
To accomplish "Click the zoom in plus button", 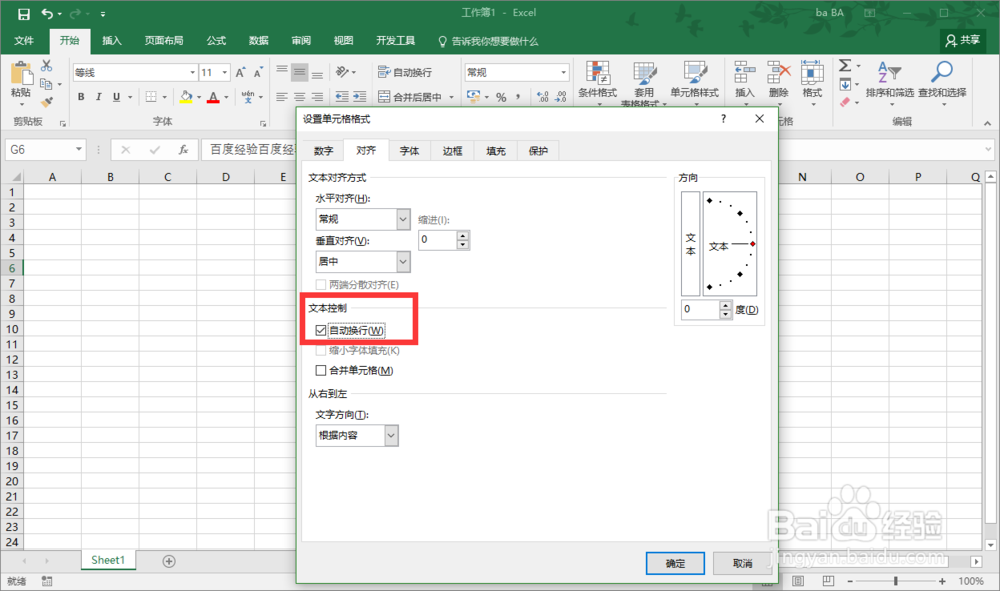I will click(943, 581).
